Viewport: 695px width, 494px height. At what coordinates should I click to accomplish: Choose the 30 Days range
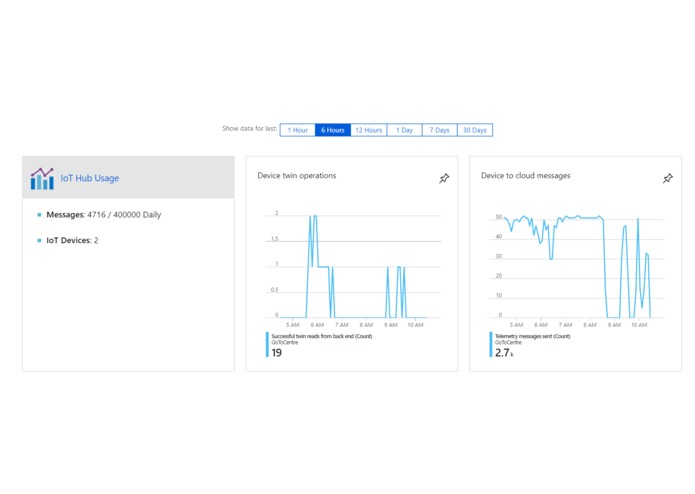click(x=475, y=130)
